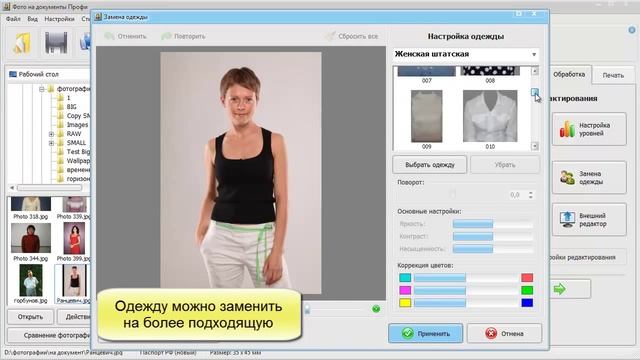Click the Убрать button
Screen dimensions: 640x360
[x=505, y=165]
